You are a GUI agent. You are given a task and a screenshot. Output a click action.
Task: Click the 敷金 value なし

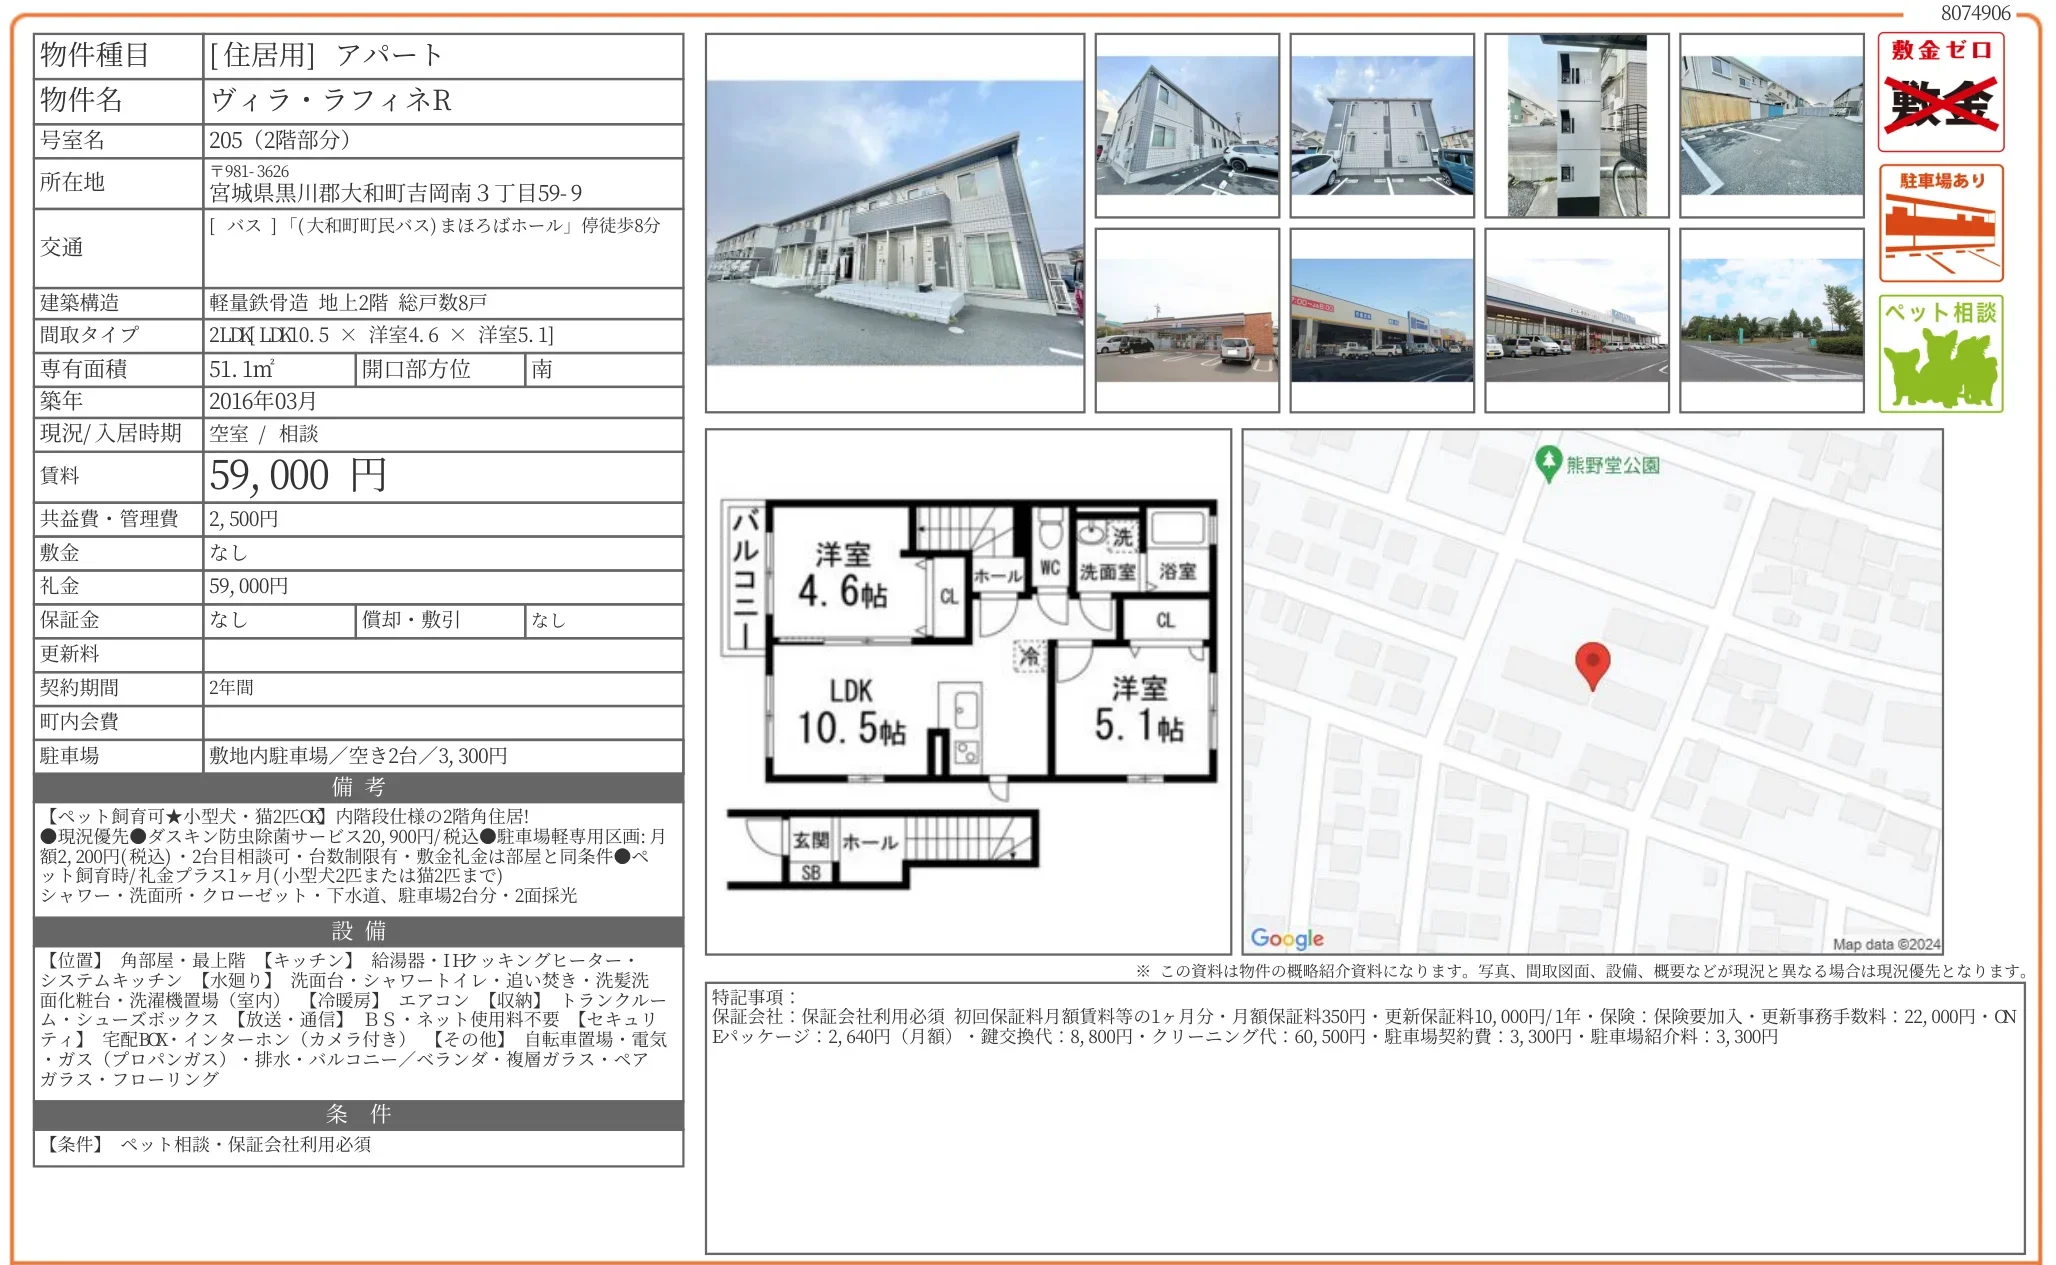pos(228,552)
